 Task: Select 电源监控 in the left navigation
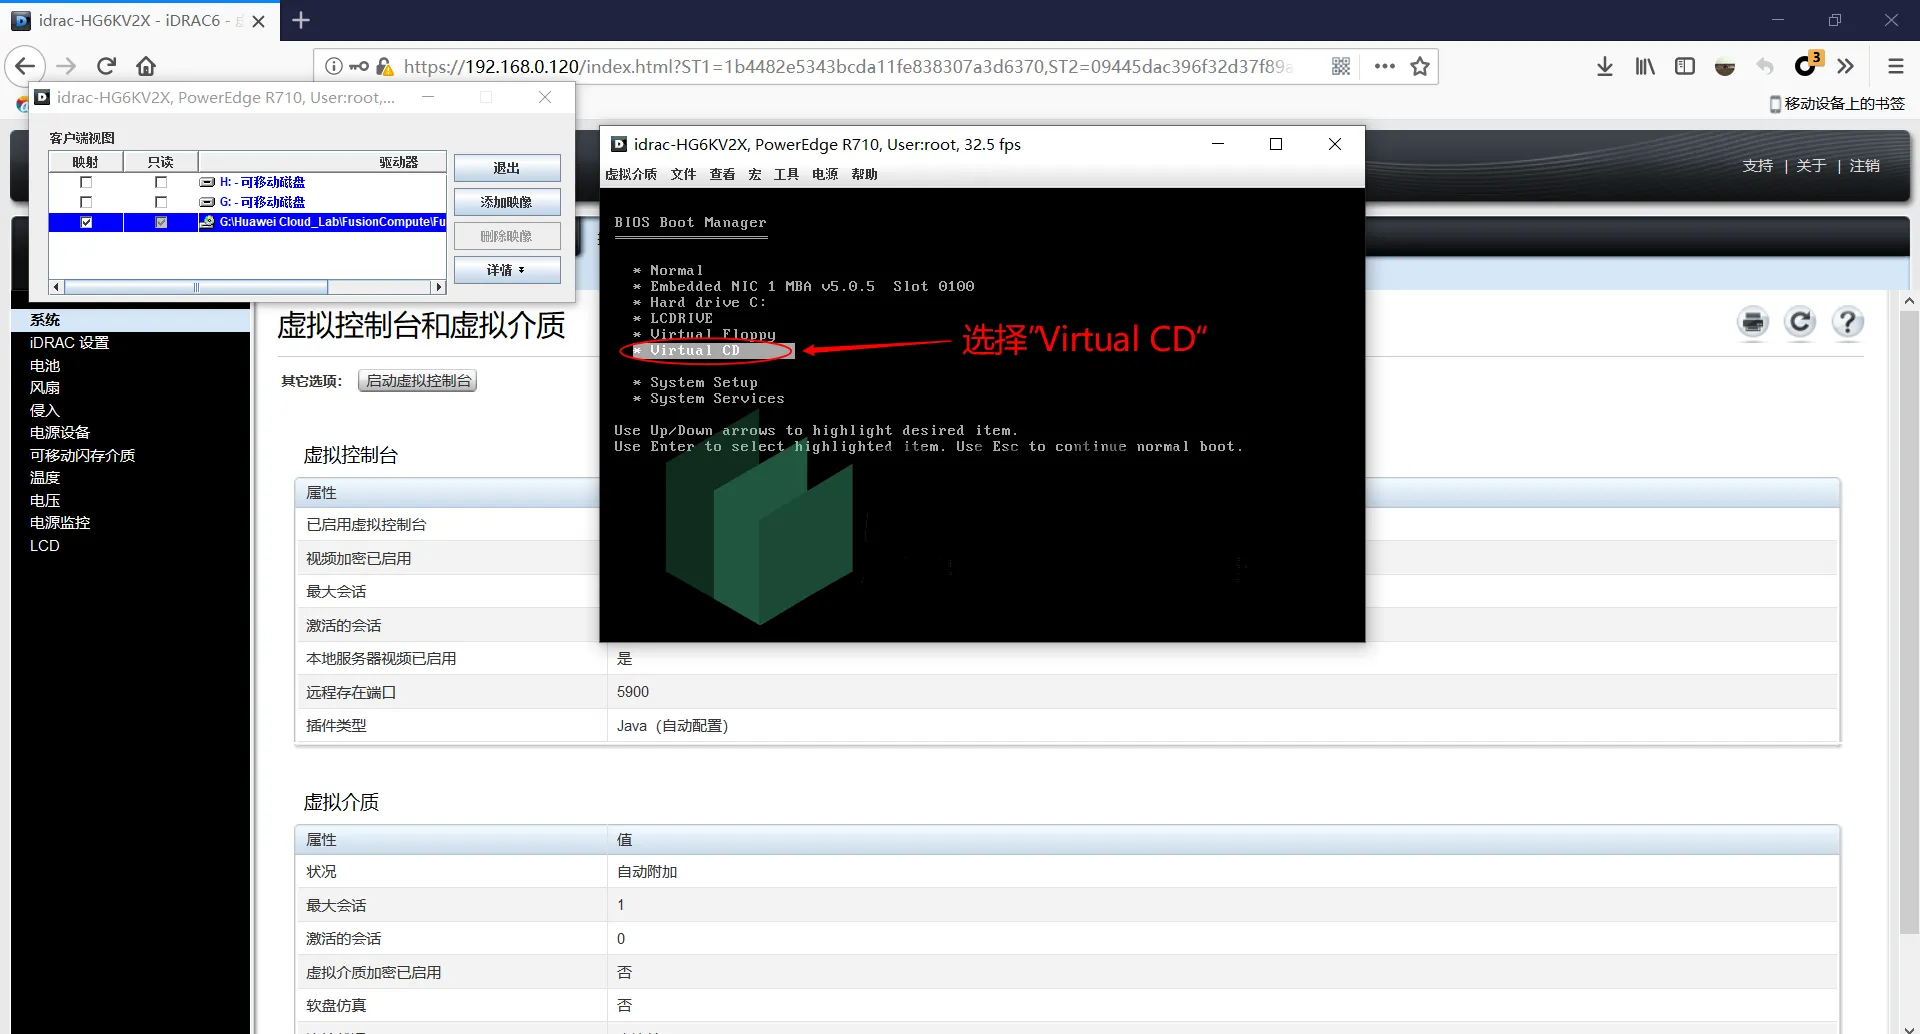60,522
